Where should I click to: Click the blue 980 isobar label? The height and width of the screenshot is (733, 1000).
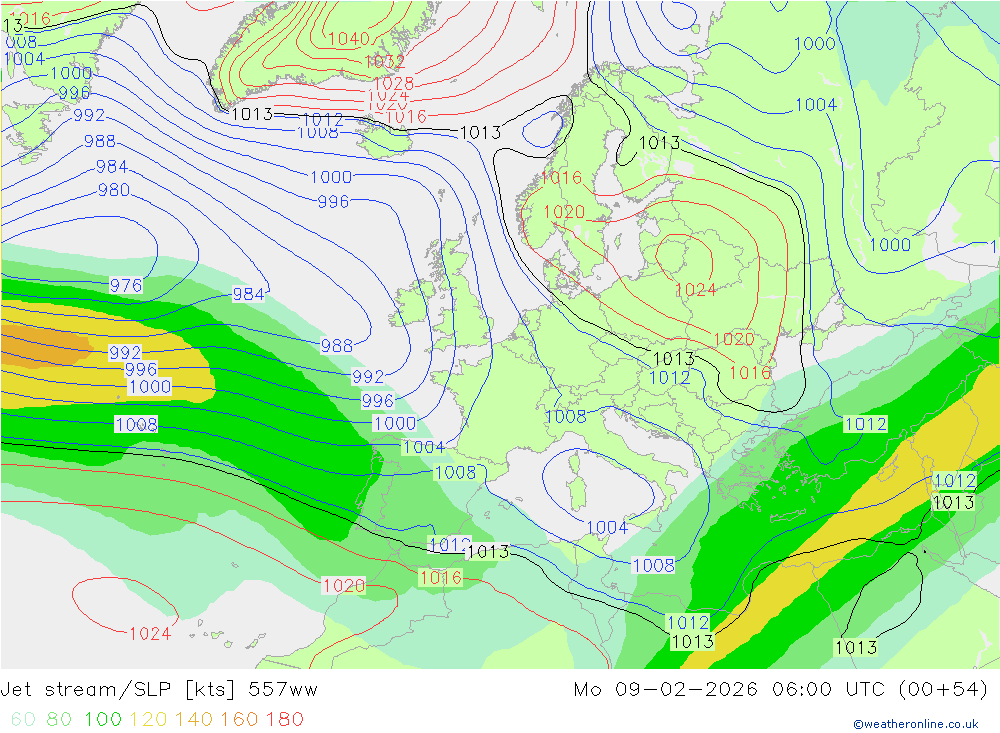[x=114, y=190]
